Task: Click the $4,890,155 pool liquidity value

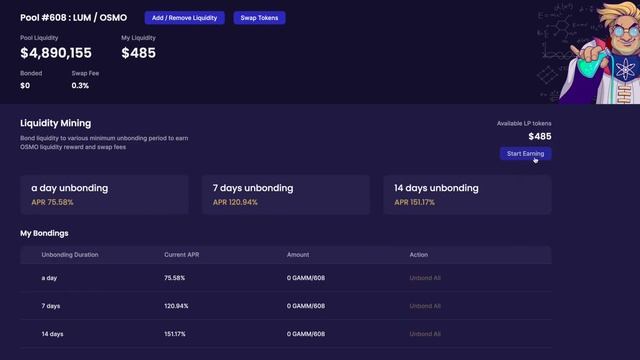Action: point(56,53)
